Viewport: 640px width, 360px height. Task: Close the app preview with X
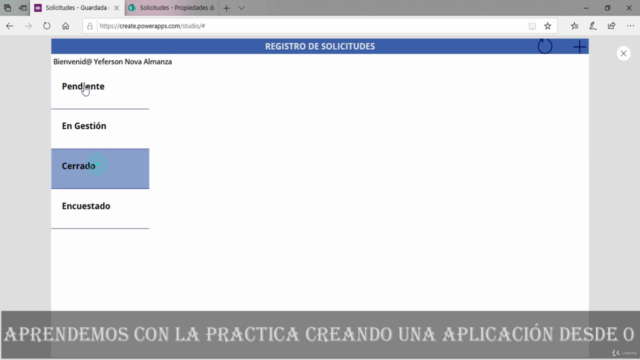(x=623, y=53)
